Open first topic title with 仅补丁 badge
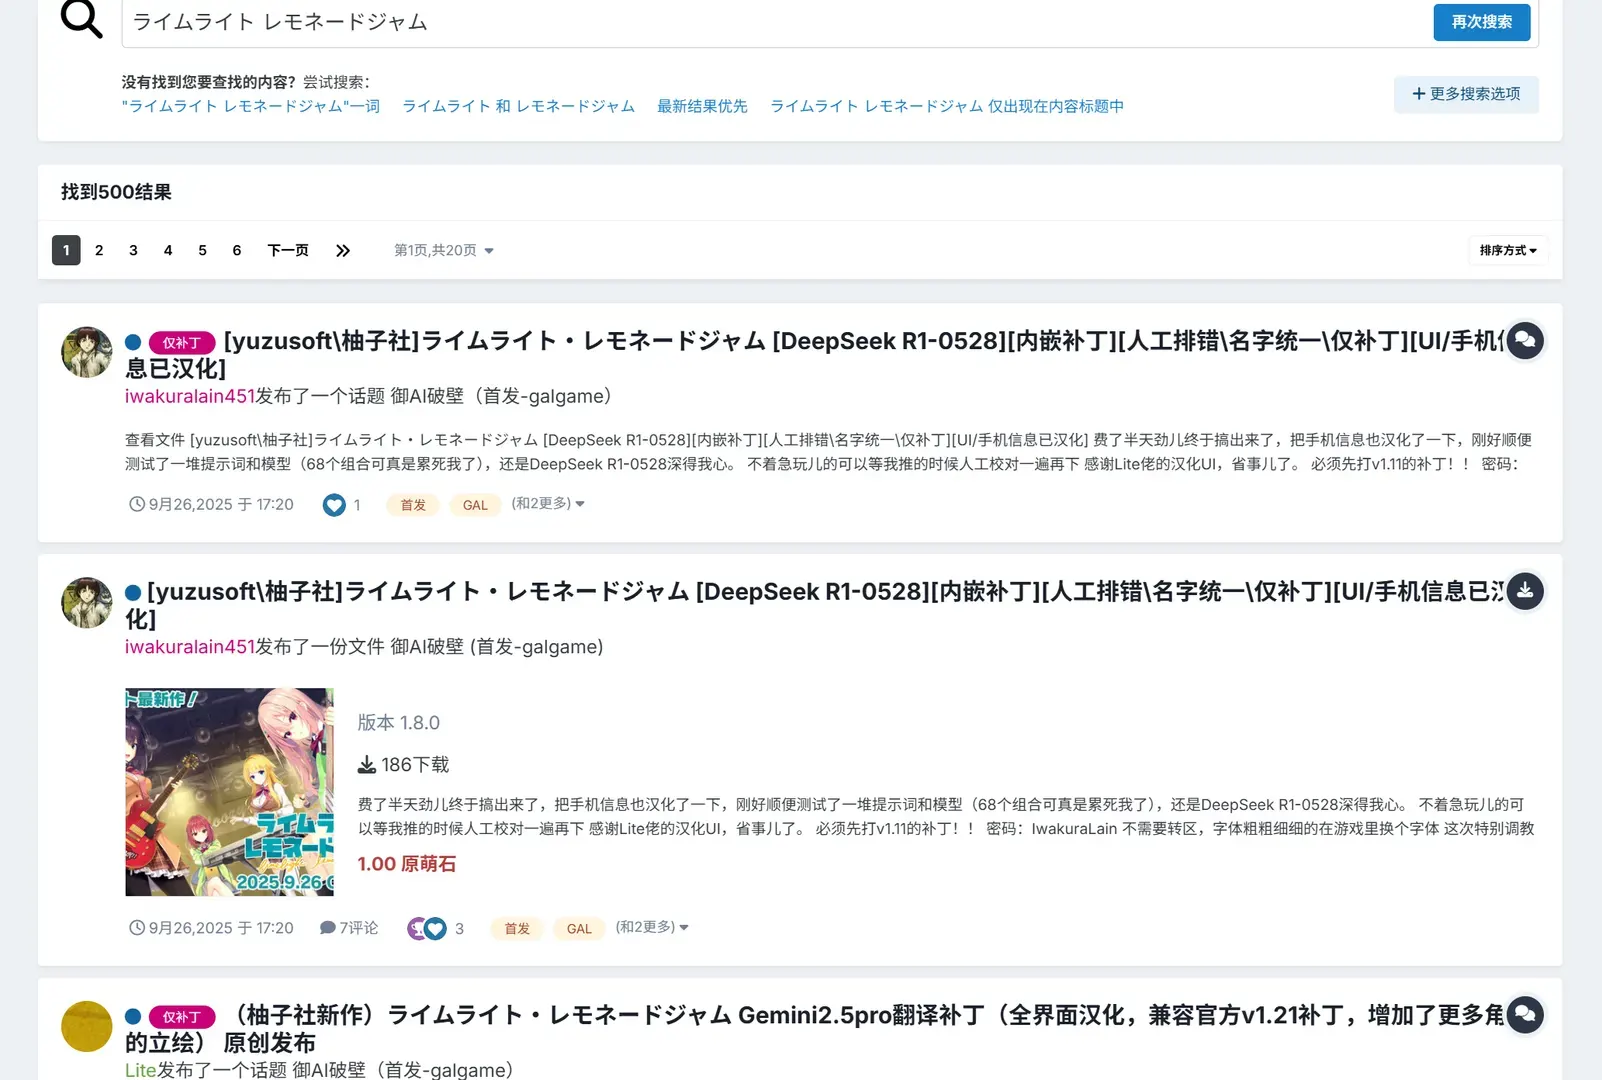The width and height of the screenshot is (1602, 1080). pos(813,354)
